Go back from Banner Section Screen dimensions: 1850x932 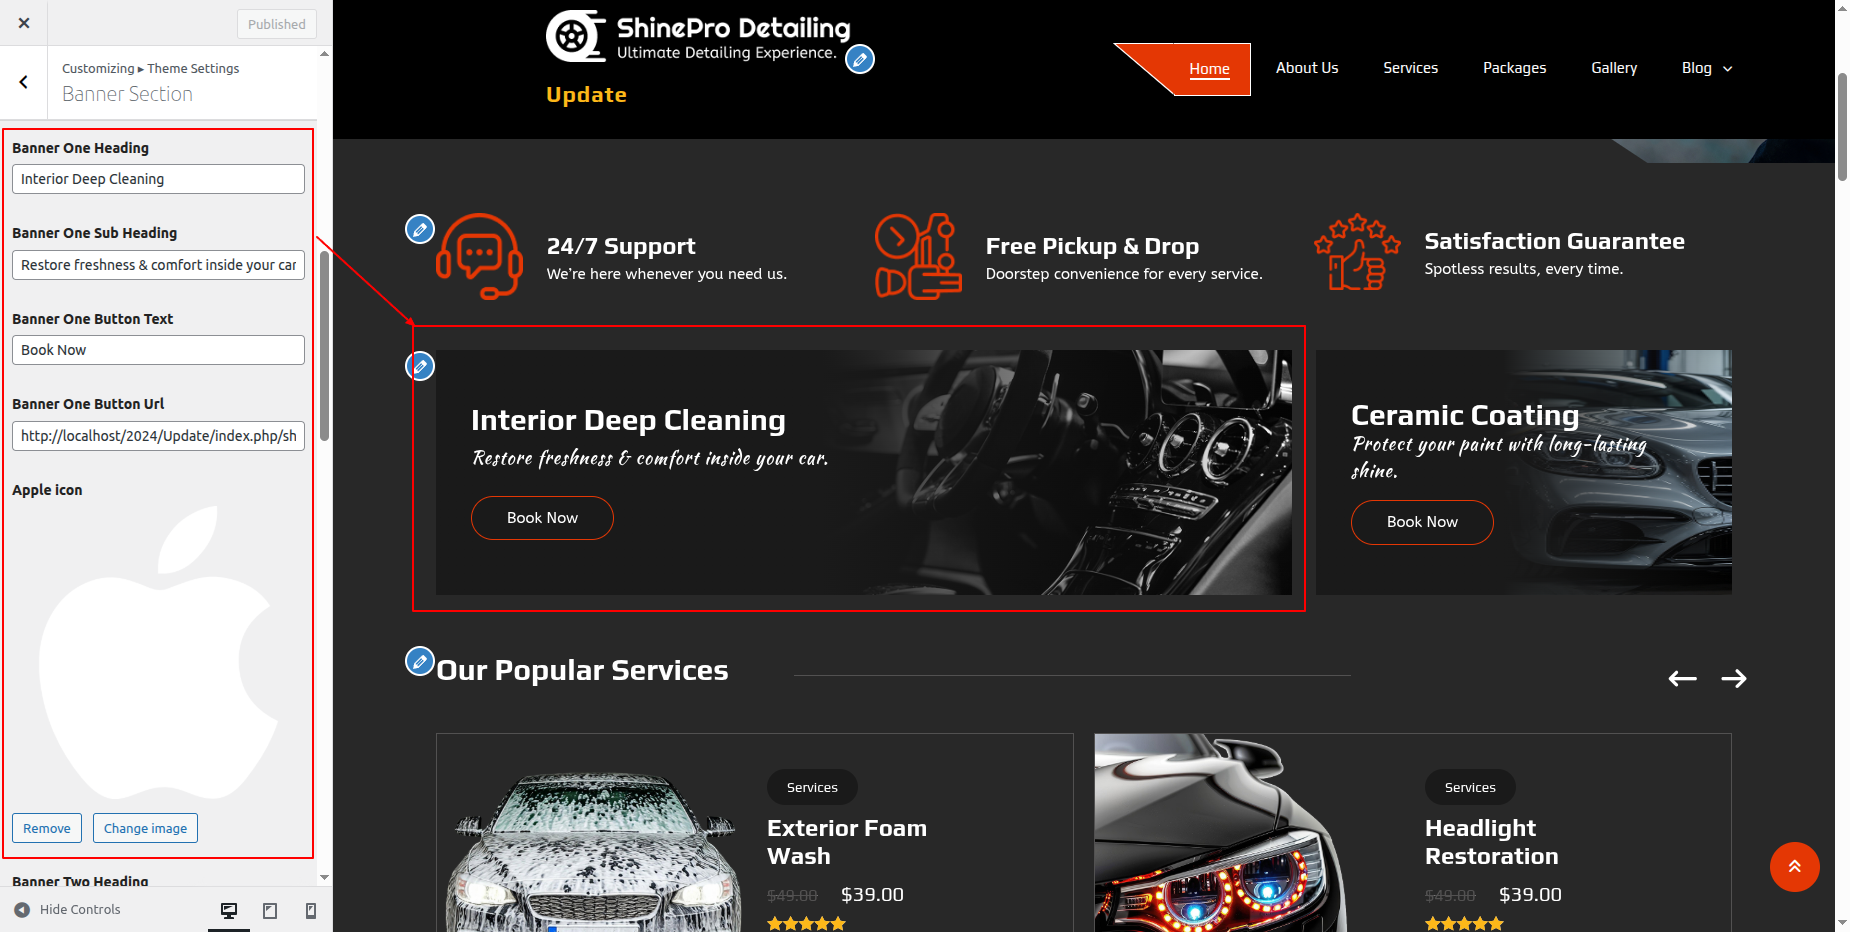[24, 82]
